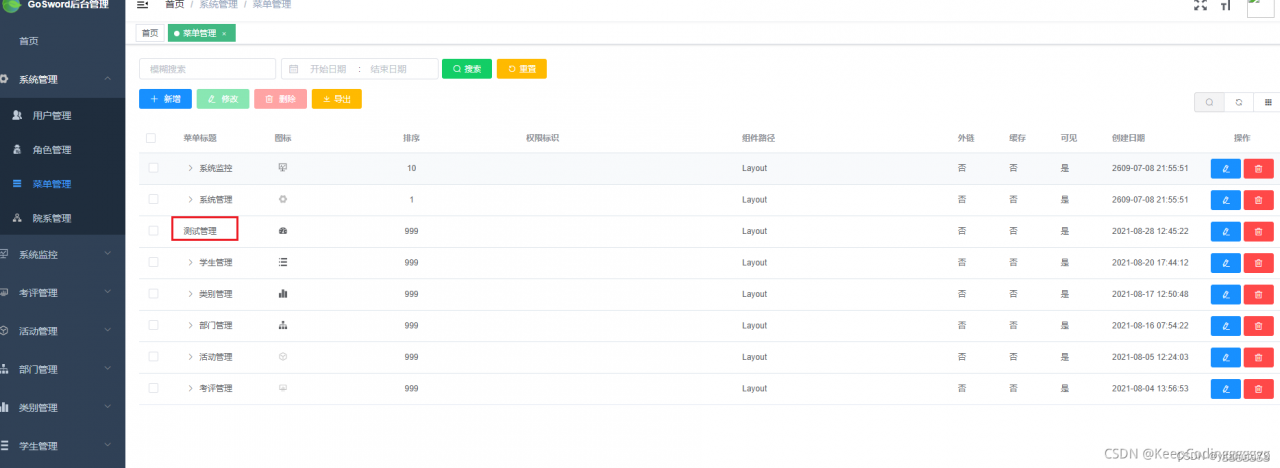Image resolution: width=1280 pixels, height=468 pixels.
Task: Expand the 学生管理 table row arrow
Action: pos(190,262)
